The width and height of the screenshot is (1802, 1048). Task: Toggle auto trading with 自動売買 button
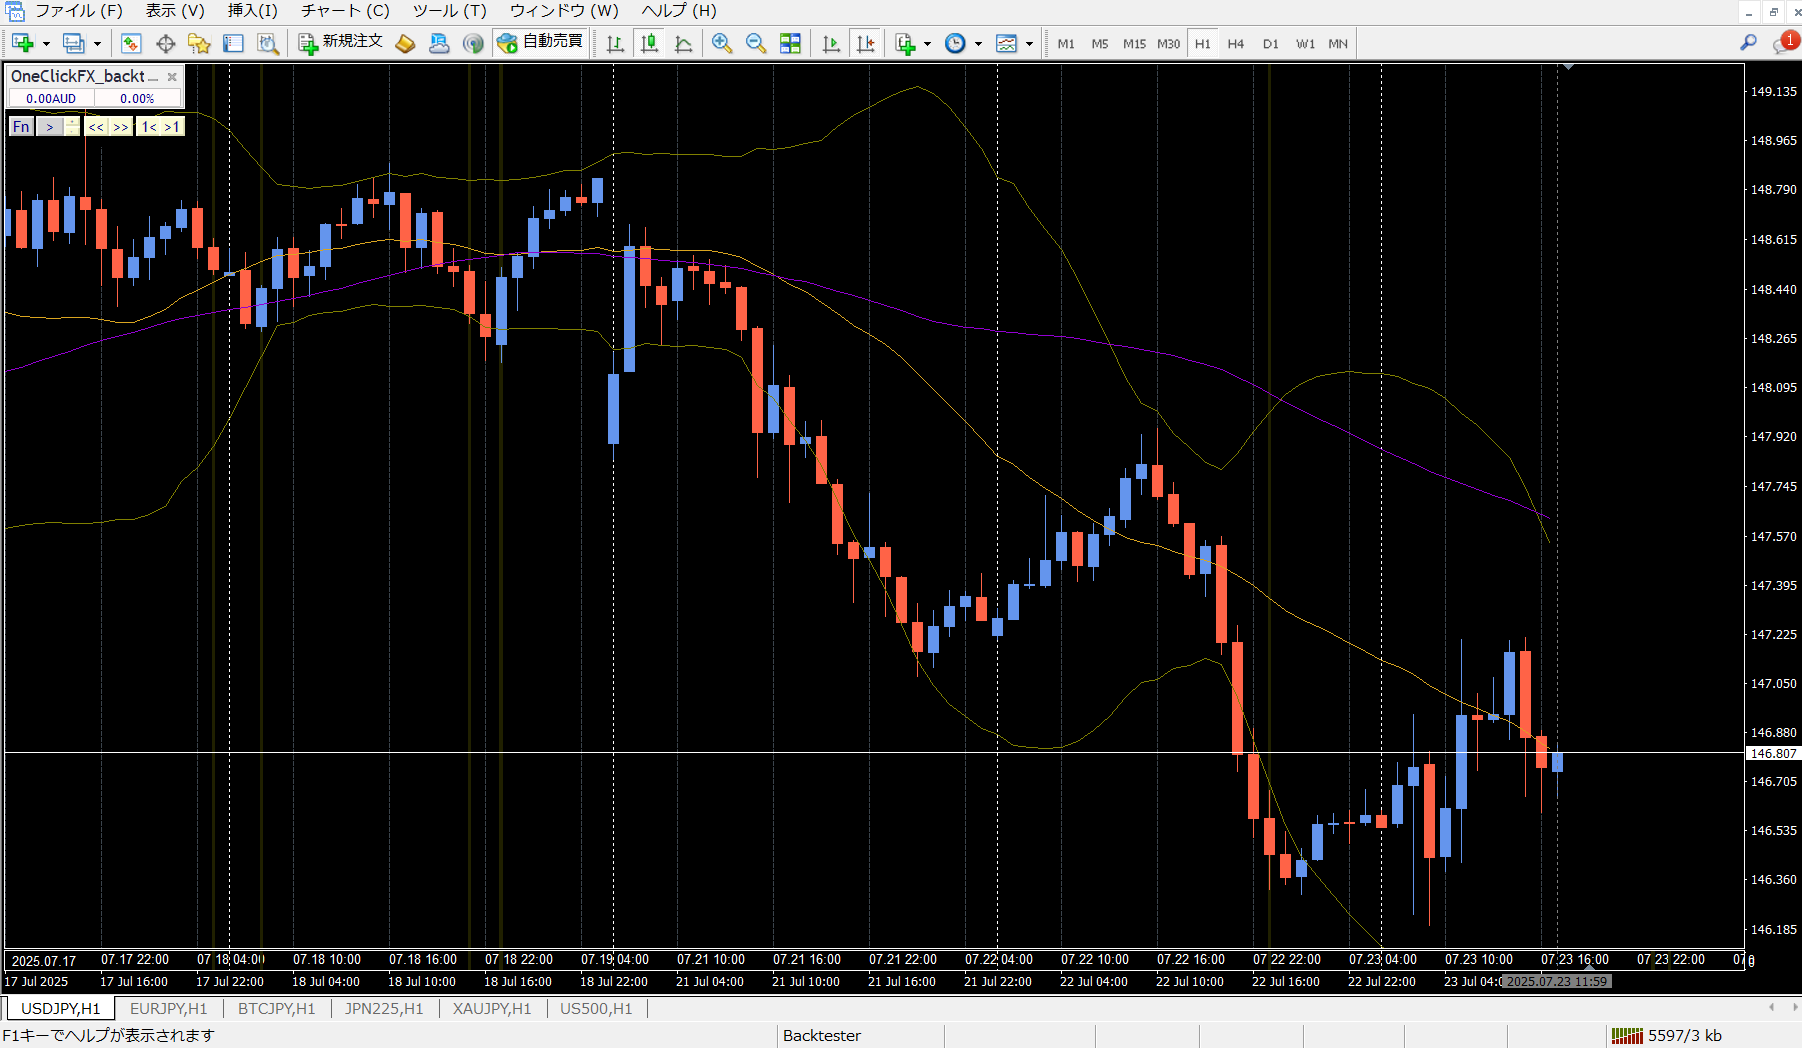point(540,43)
